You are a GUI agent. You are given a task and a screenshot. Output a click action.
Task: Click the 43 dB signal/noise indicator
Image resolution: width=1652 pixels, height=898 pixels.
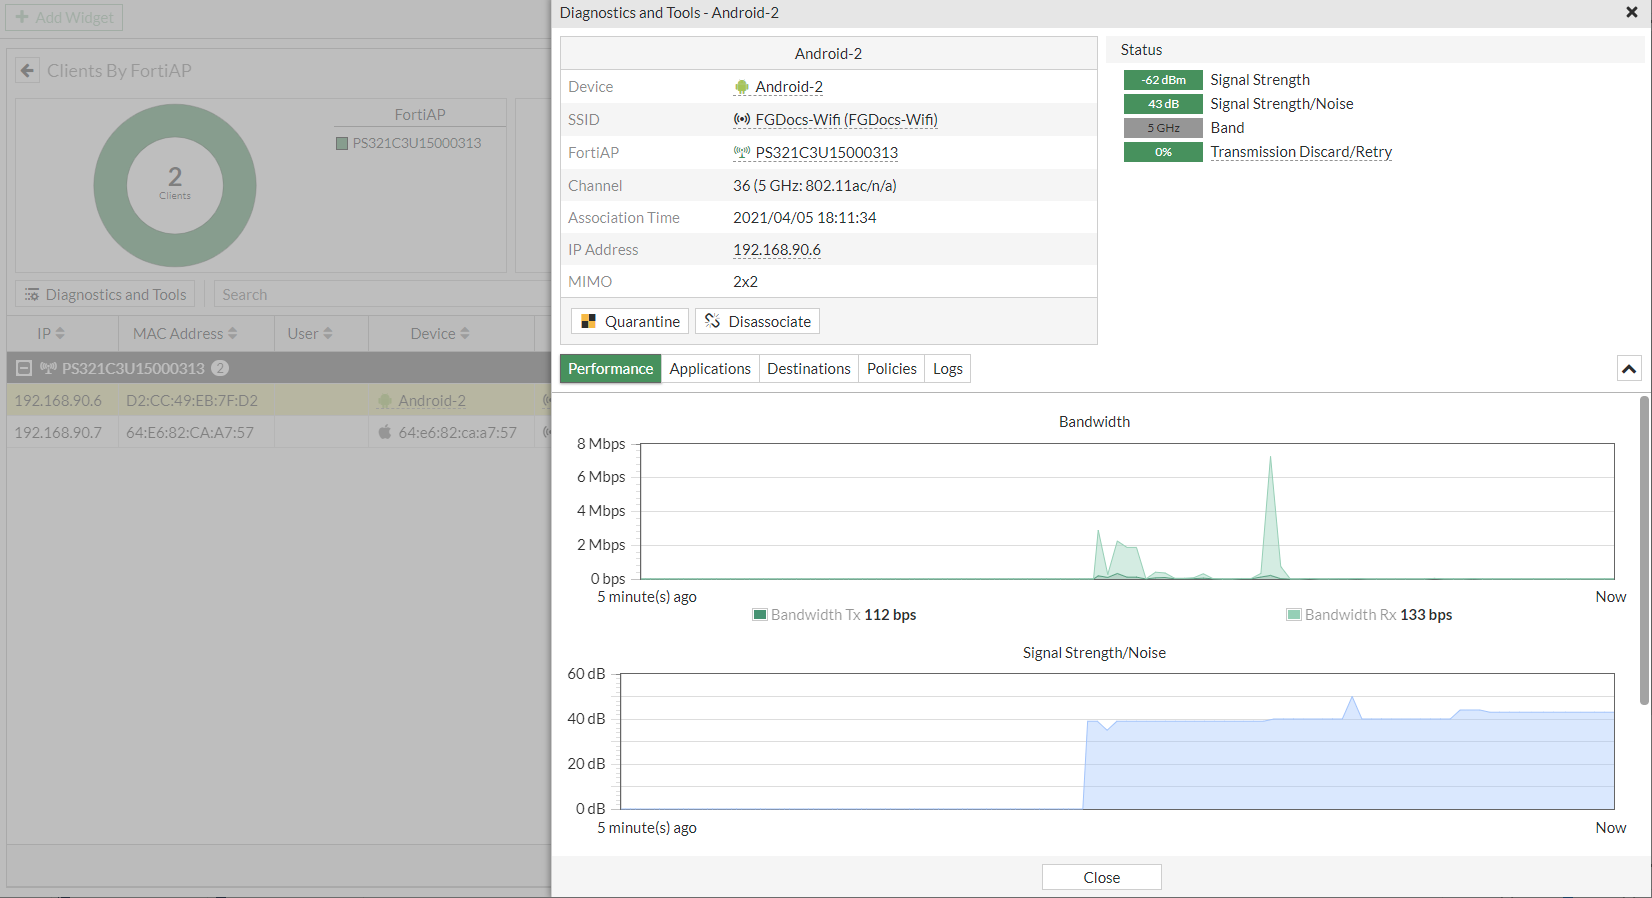point(1163,104)
